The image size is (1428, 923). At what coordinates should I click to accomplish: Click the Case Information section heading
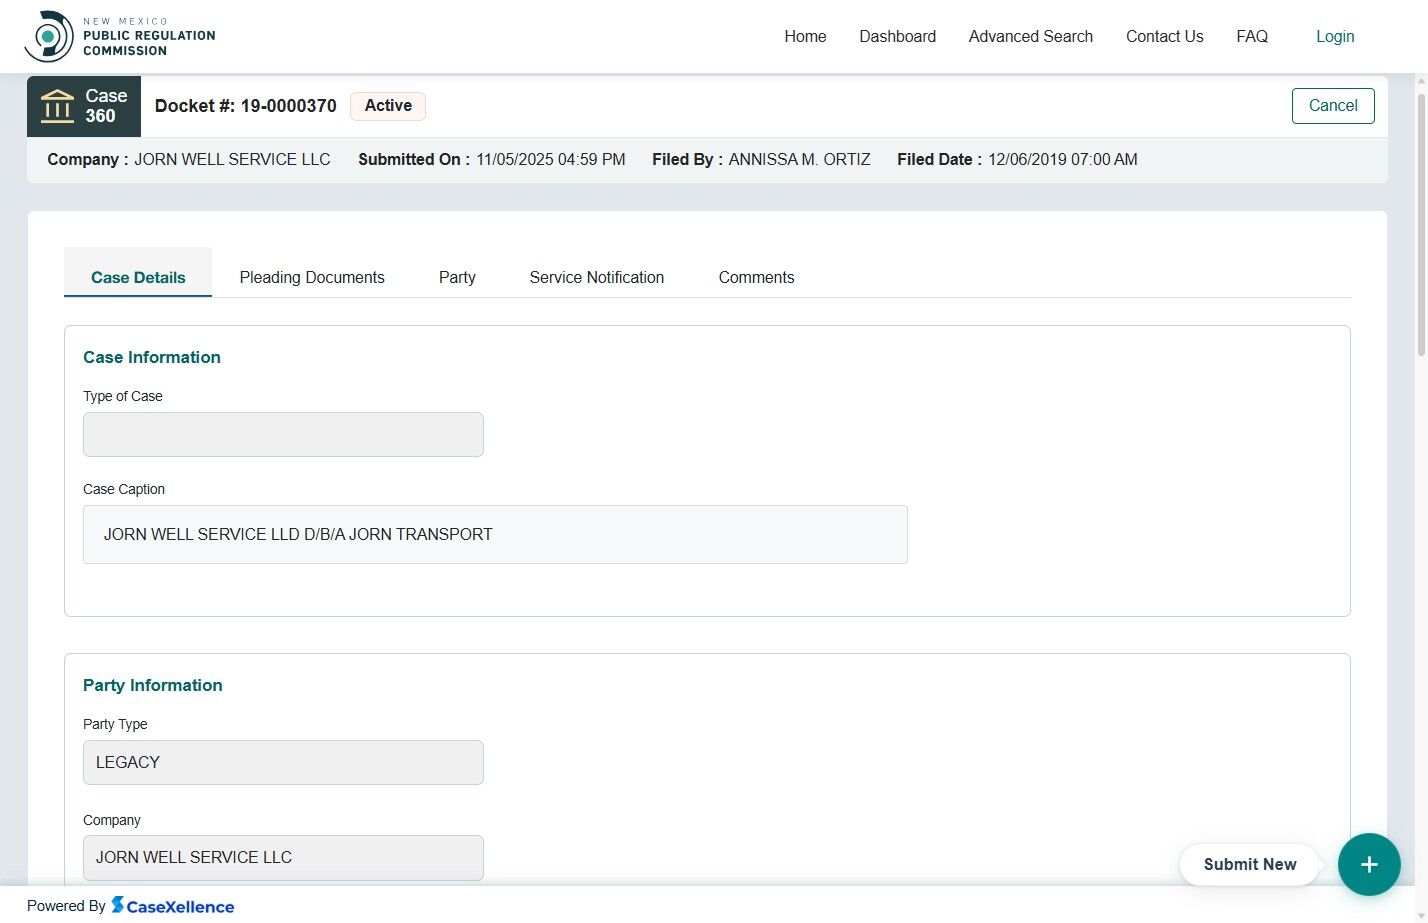pos(152,357)
